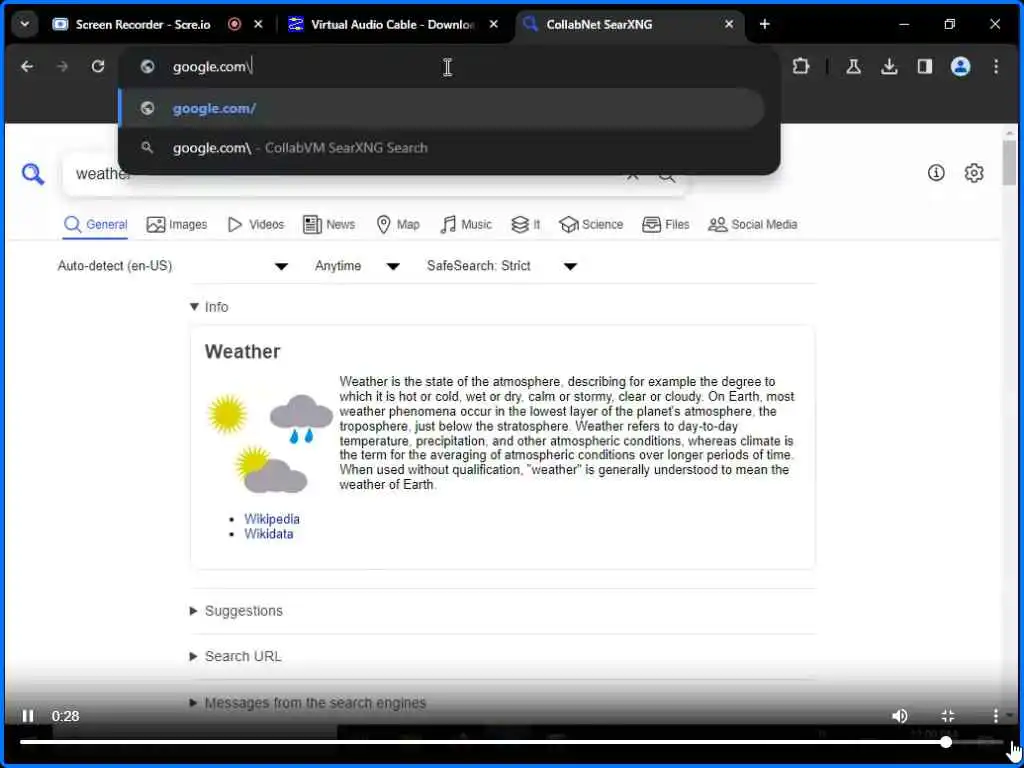Click the browser back arrow
This screenshot has height=768, width=1024.
point(27,67)
